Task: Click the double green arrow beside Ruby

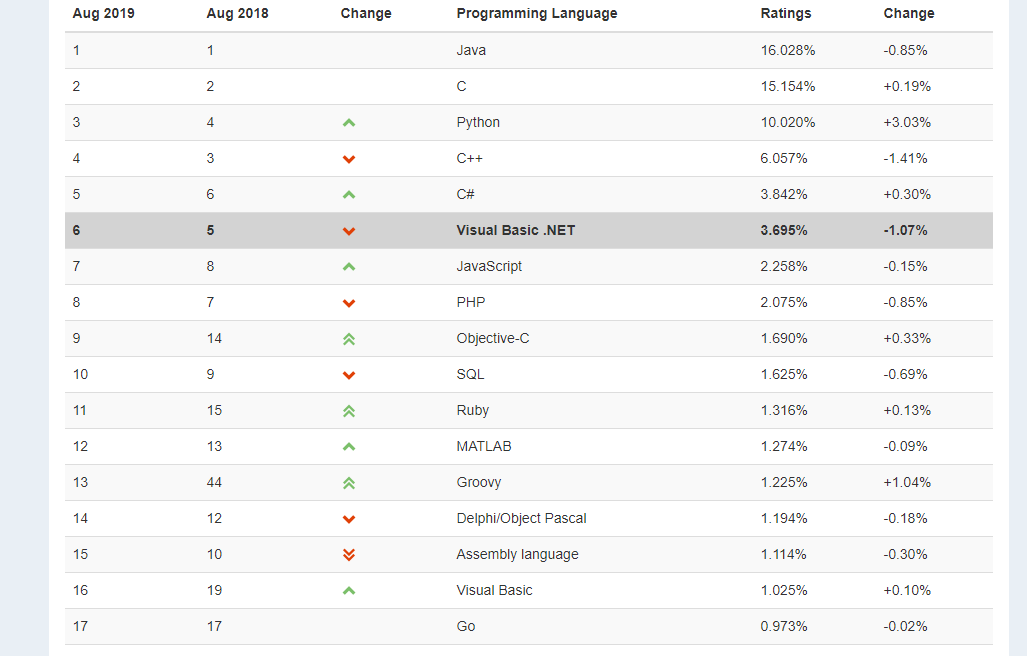Action: click(x=349, y=411)
